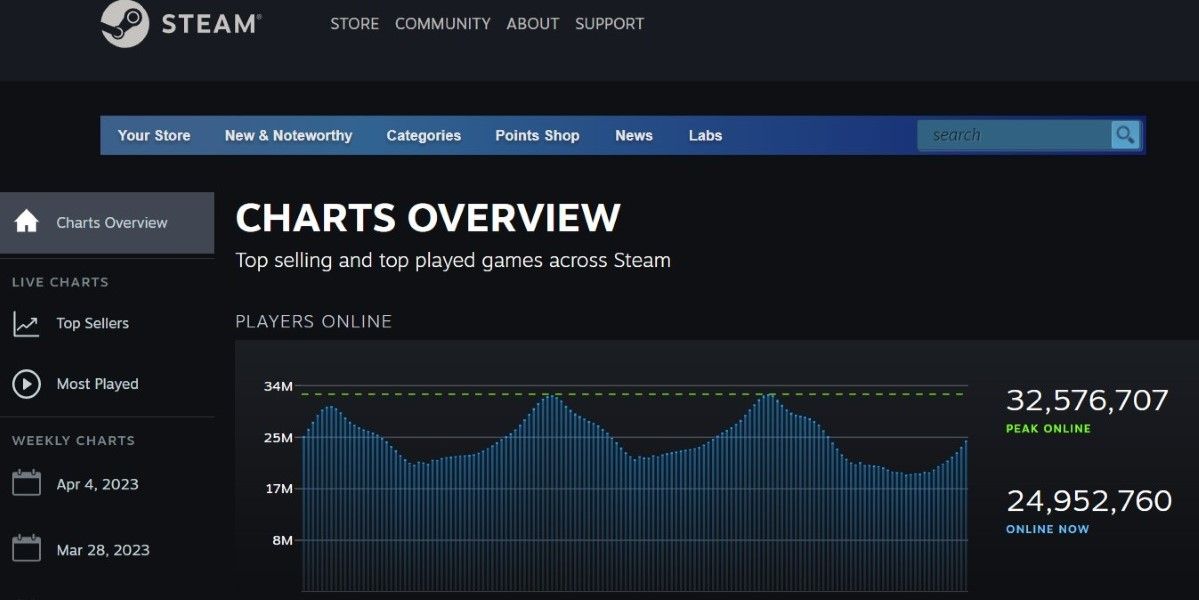Screen dimensions: 1199x600
Task: Click the 17M axis label
Action: point(278,488)
